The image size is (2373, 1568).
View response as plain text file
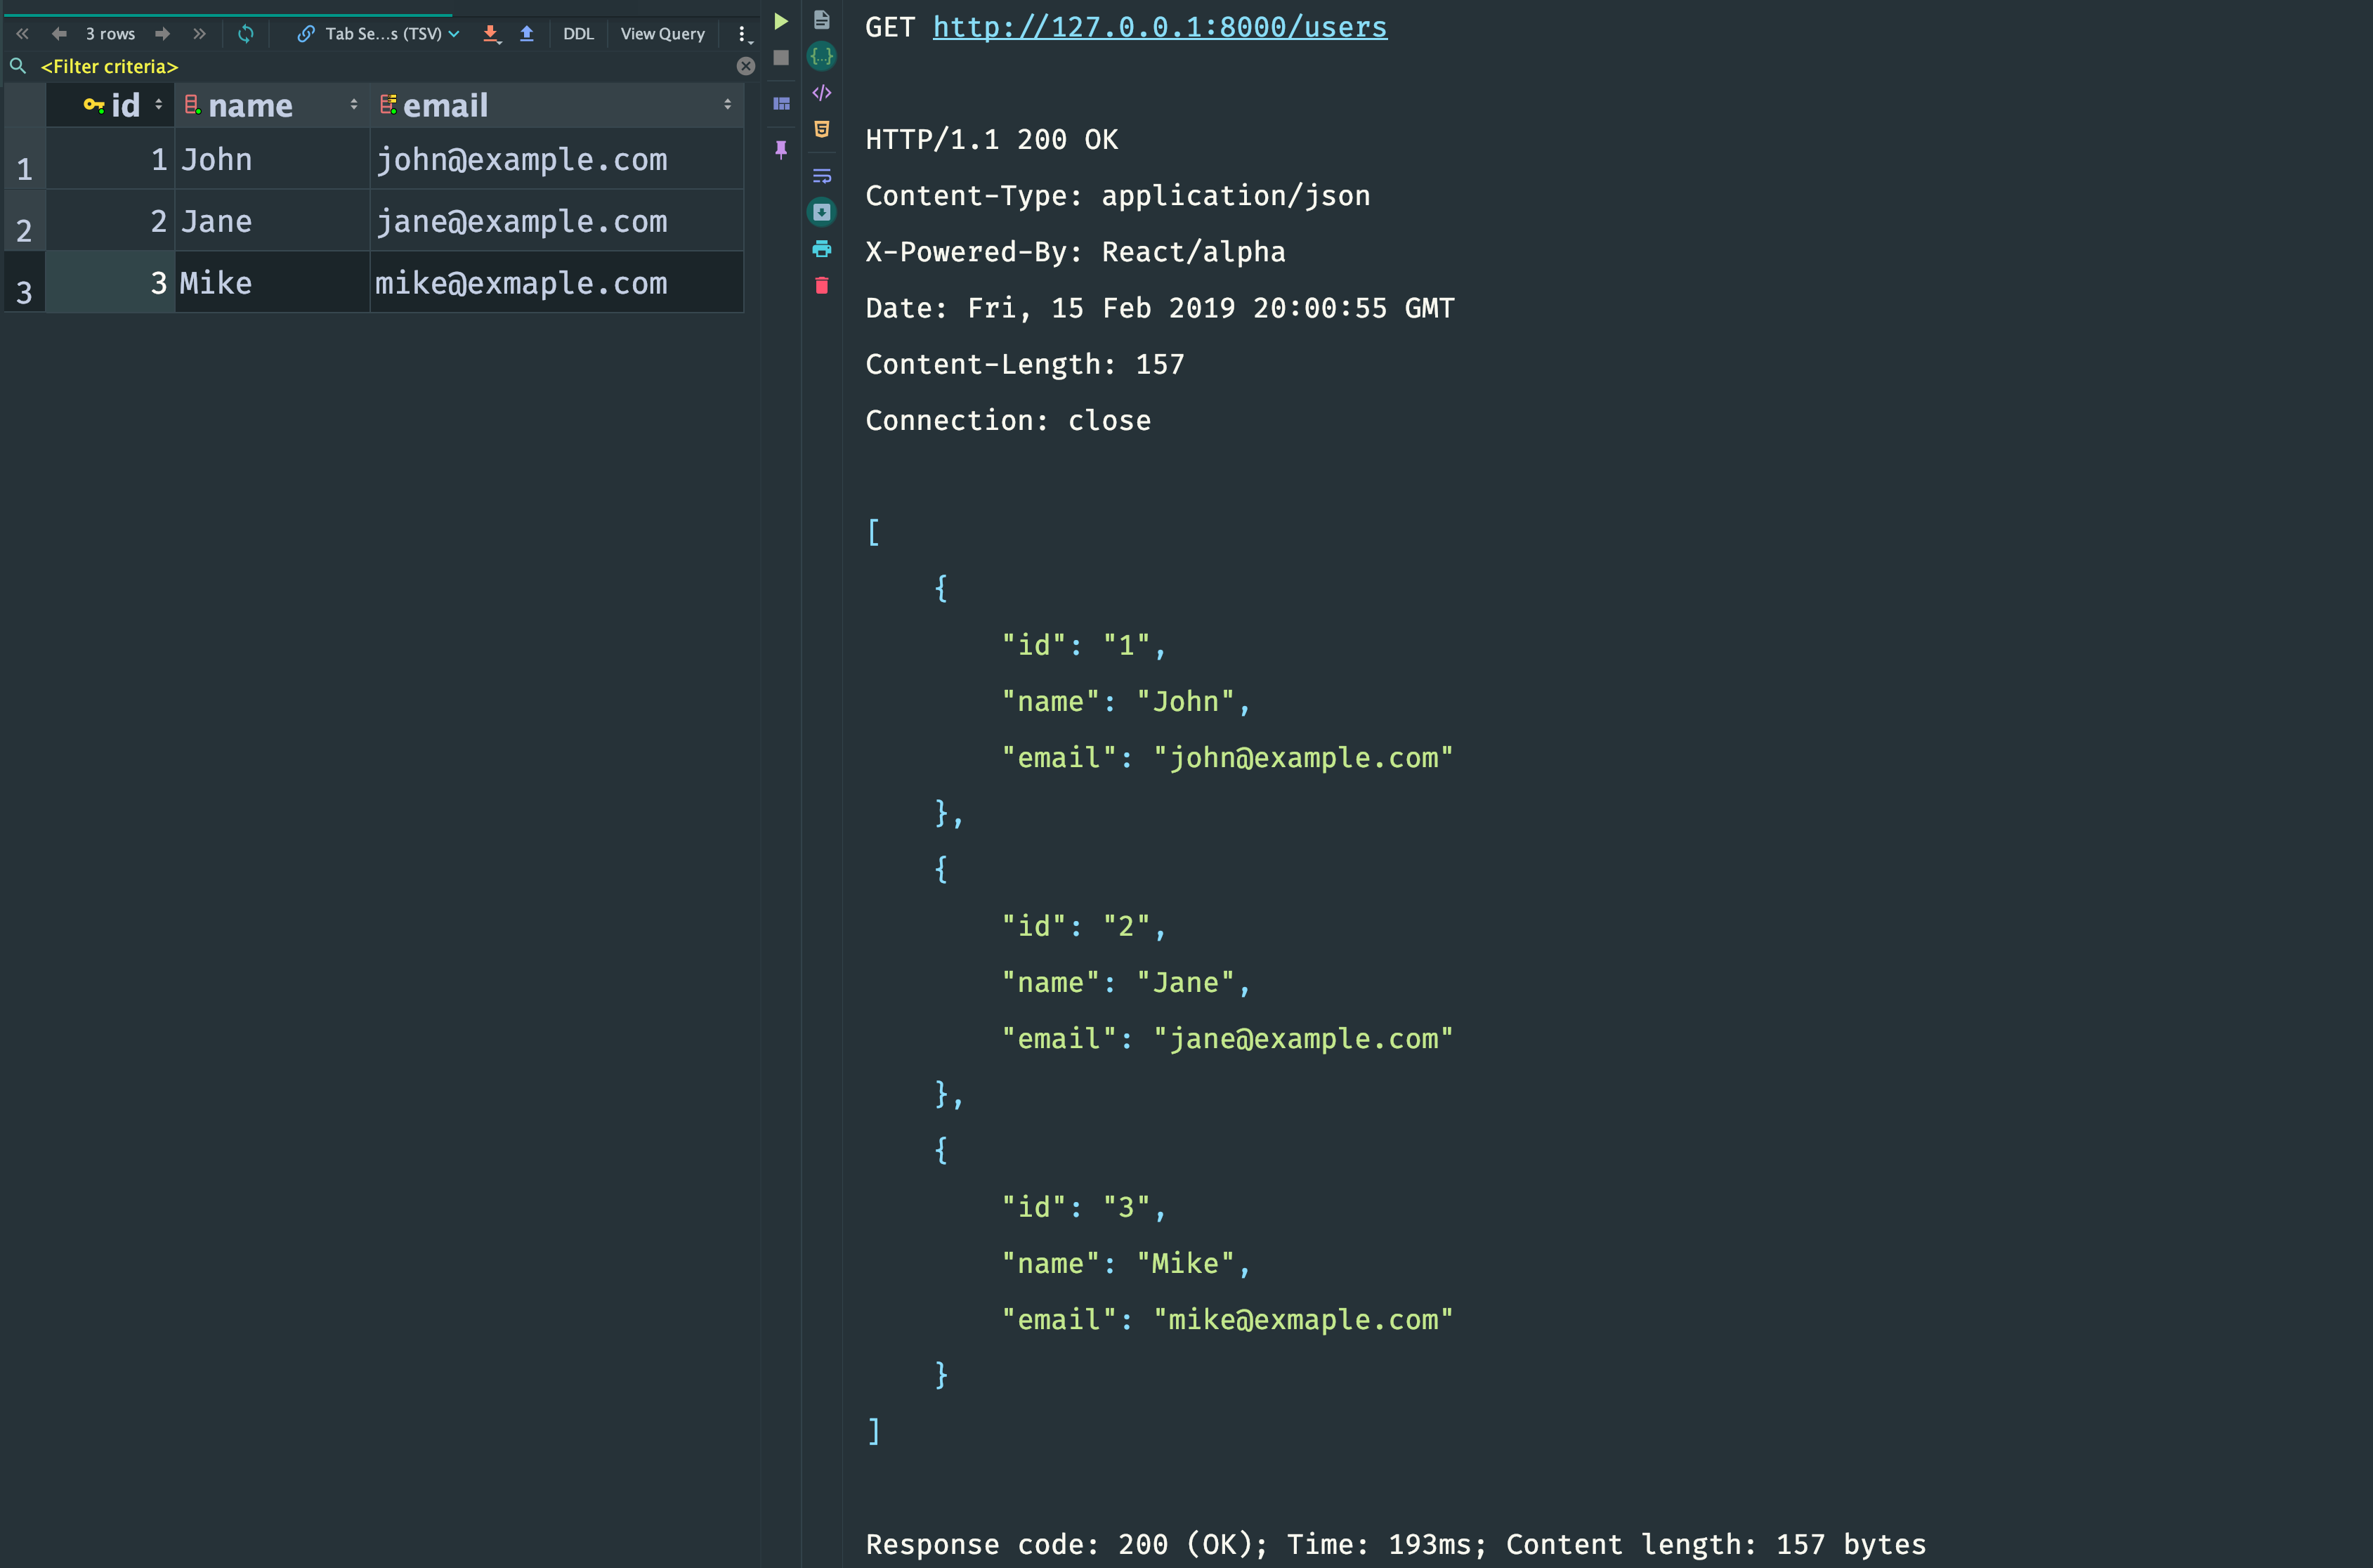(x=822, y=20)
